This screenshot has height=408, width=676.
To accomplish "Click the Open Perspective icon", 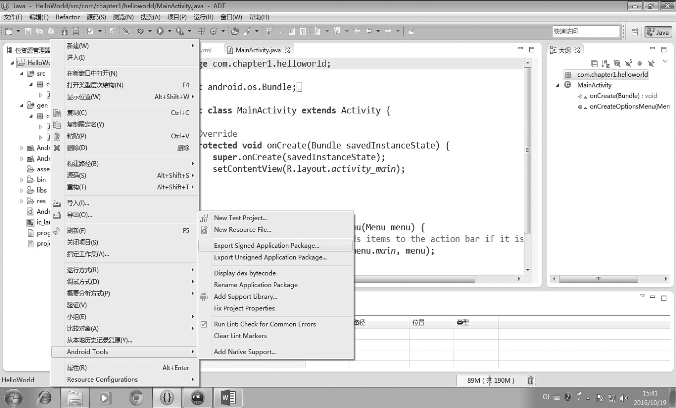I will point(635,31).
